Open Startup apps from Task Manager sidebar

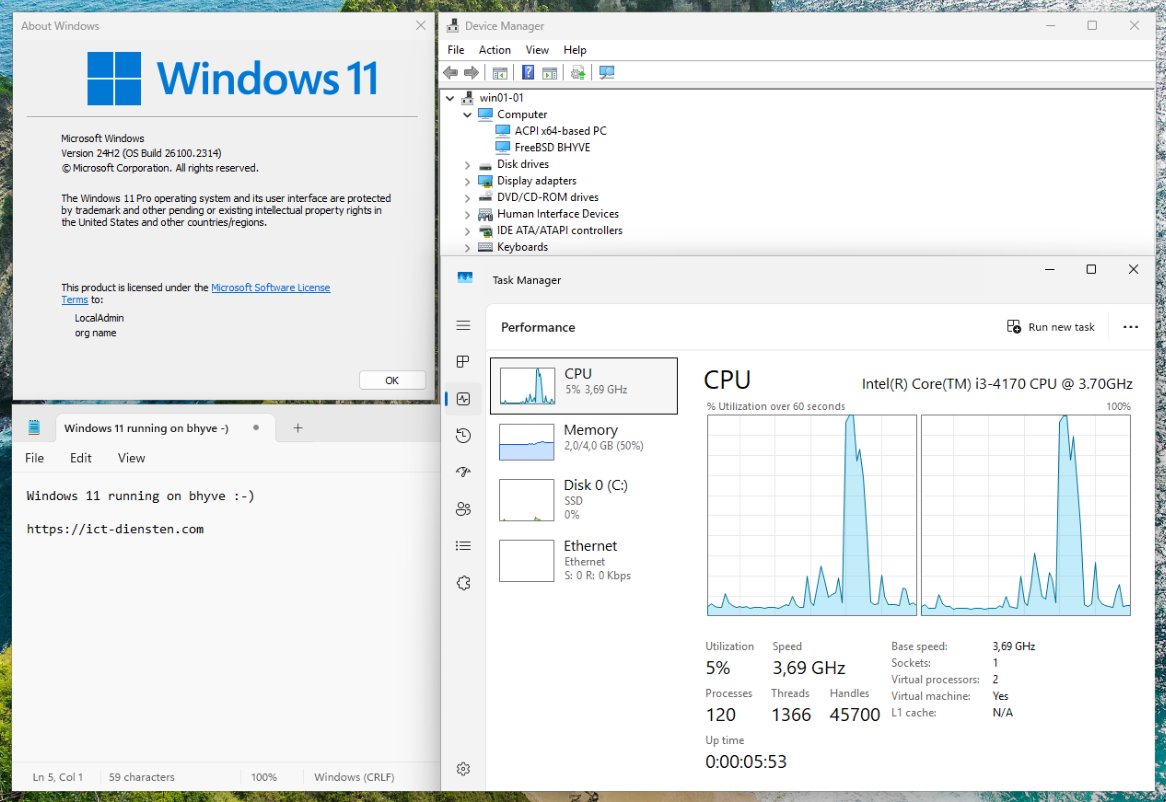pos(463,472)
